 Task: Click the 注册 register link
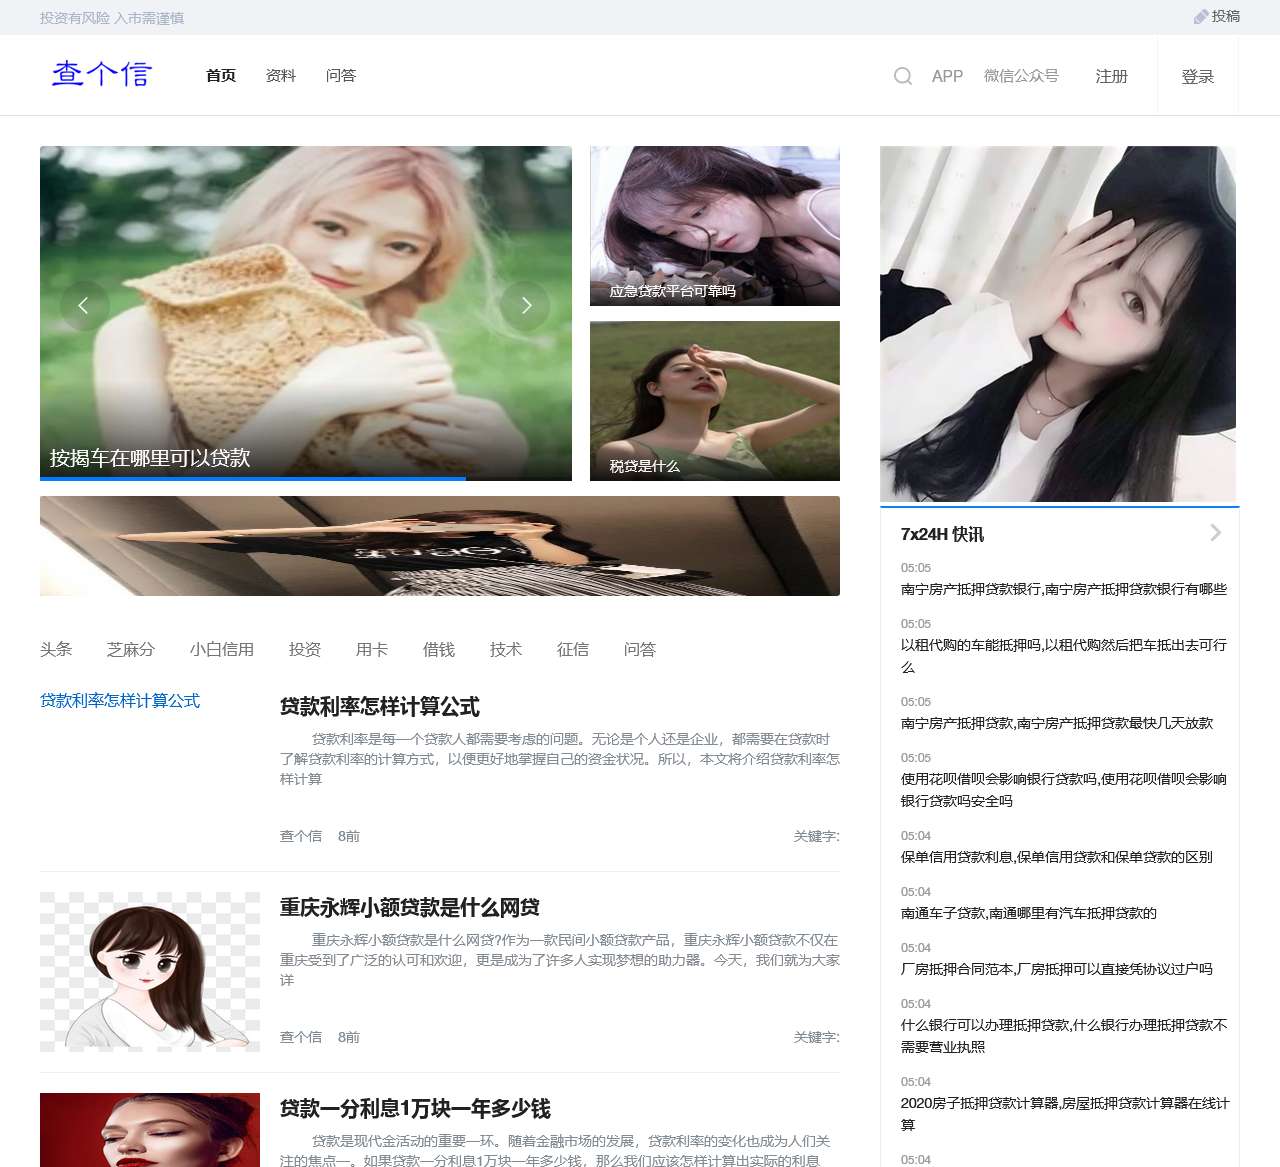click(x=1110, y=75)
